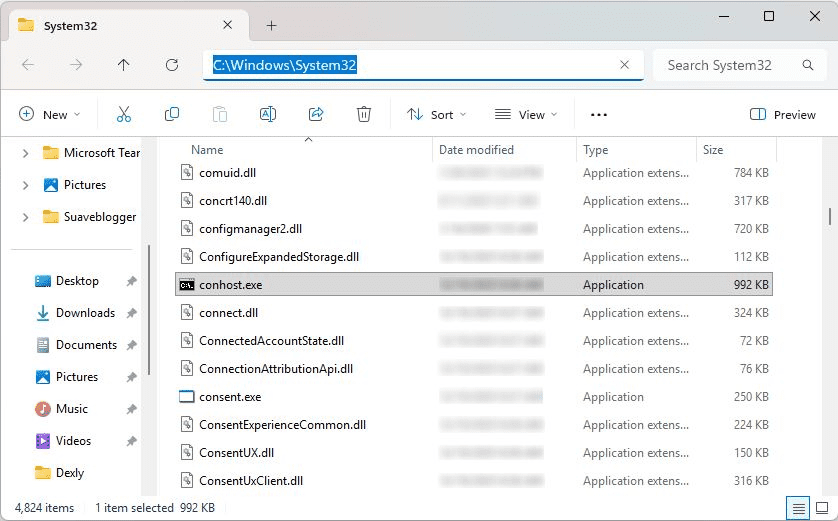Click the pin icon beside Downloads
The width and height of the screenshot is (838, 521).
tap(131, 313)
